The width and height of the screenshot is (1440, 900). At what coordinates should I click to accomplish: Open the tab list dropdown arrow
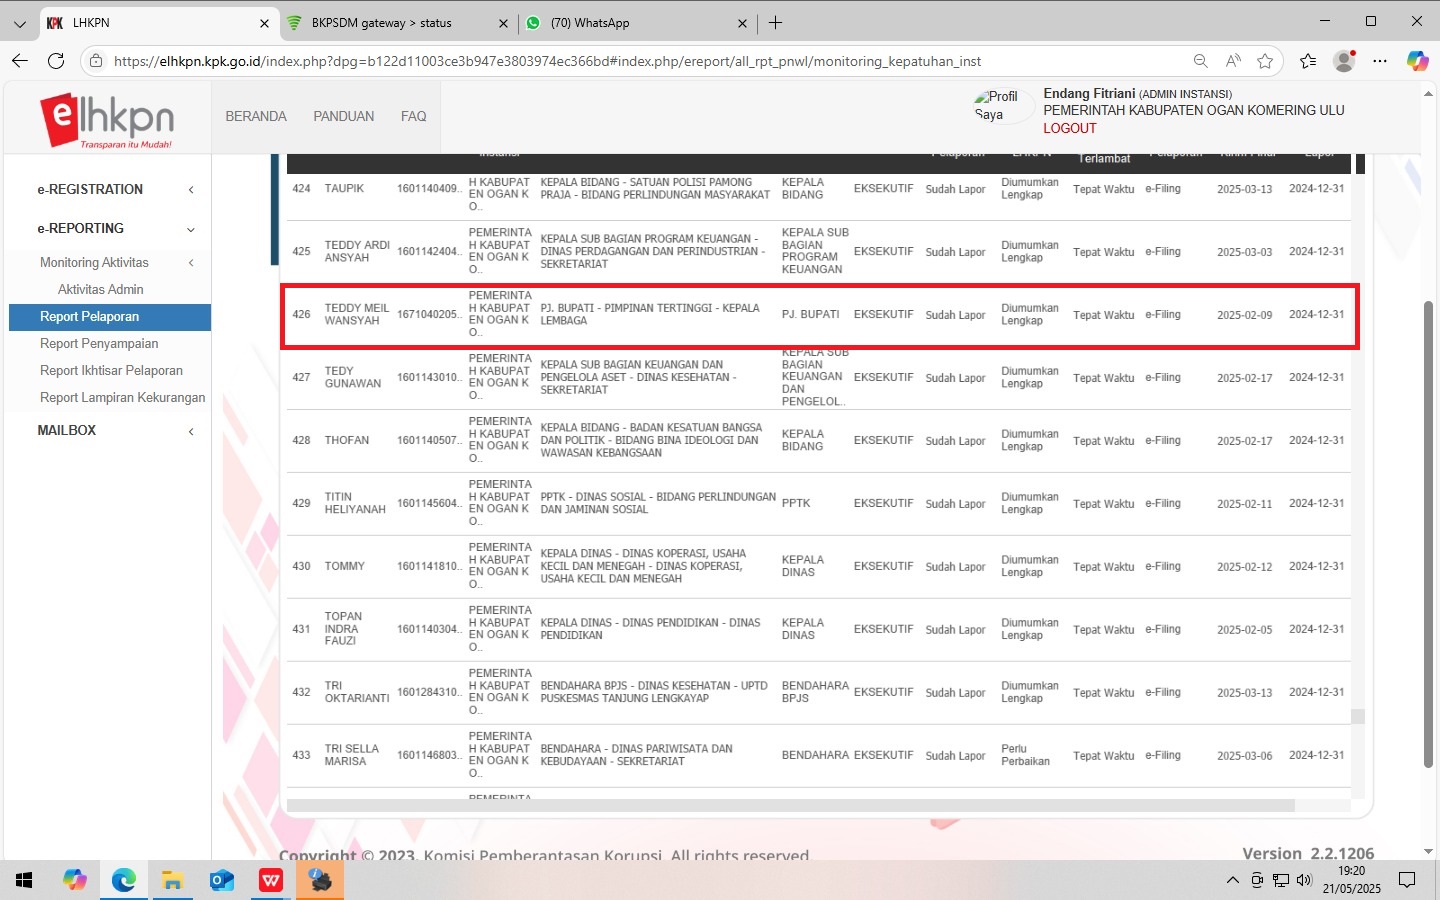coord(19,23)
